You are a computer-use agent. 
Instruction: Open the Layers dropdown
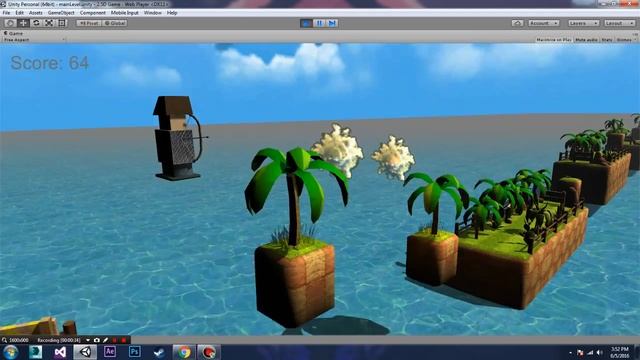583,23
